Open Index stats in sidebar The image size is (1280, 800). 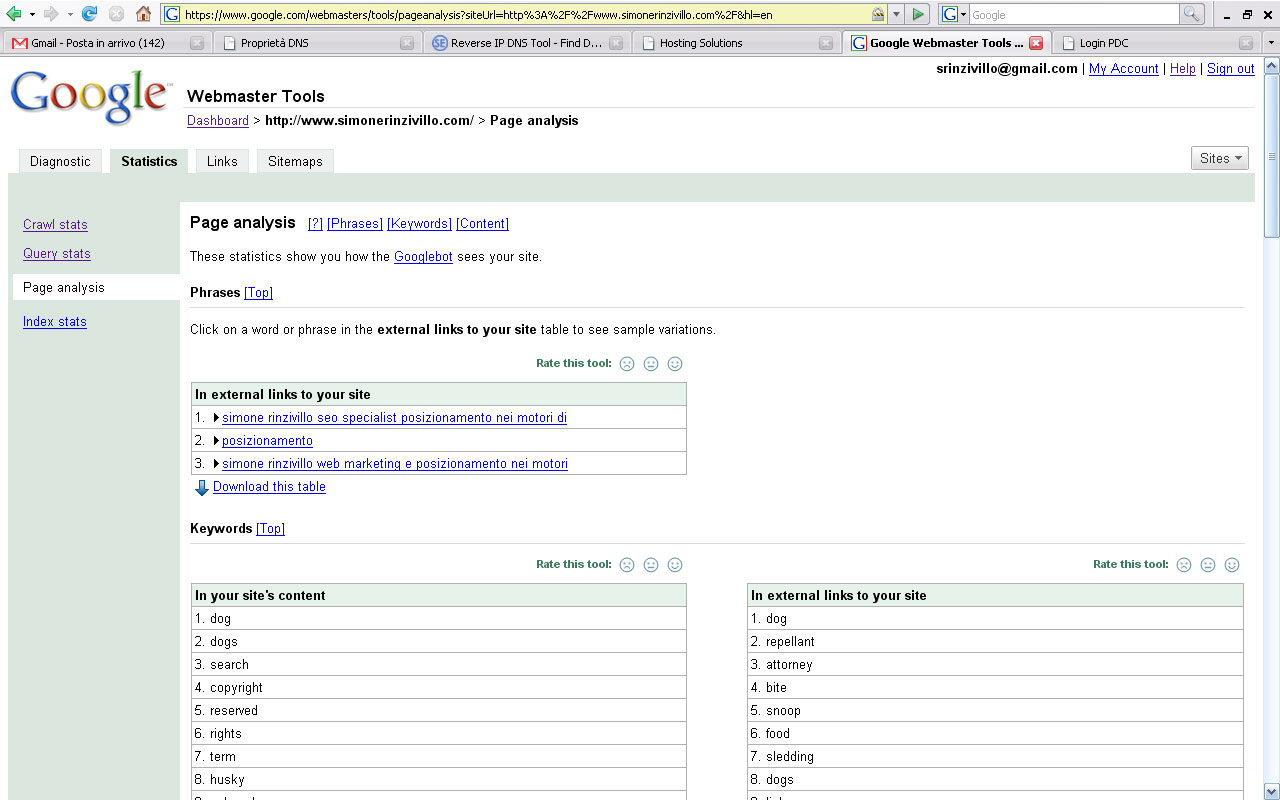55,322
